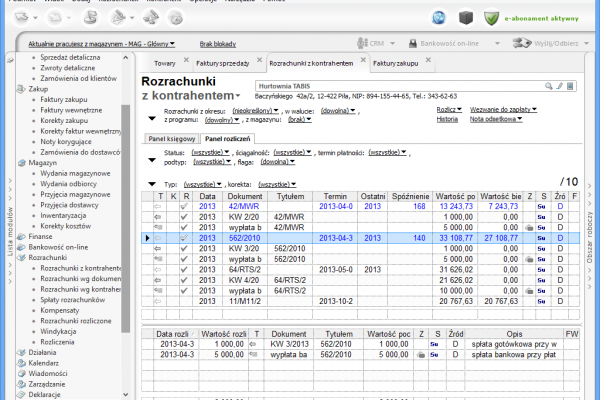Toggle the R checkmark in 64/RTS/2 row
The image size is (600, 400).
click(186, 271)
